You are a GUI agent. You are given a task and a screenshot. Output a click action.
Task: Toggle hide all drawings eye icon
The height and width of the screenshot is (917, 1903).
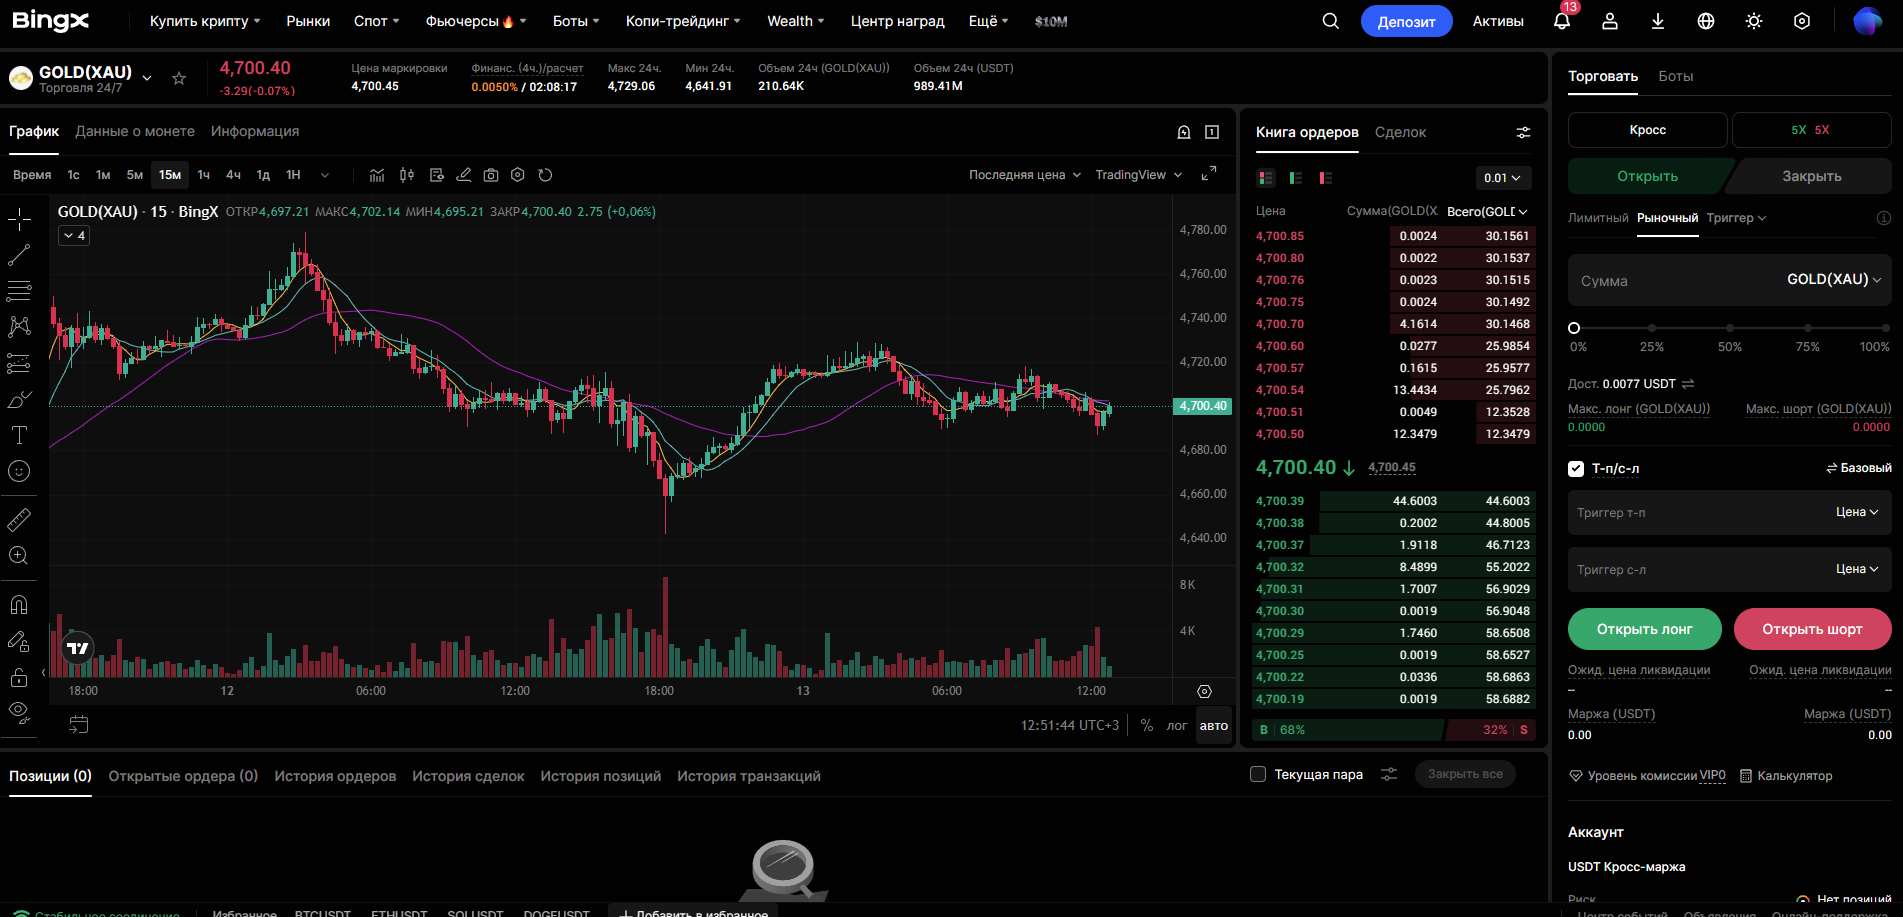point(19,713)
